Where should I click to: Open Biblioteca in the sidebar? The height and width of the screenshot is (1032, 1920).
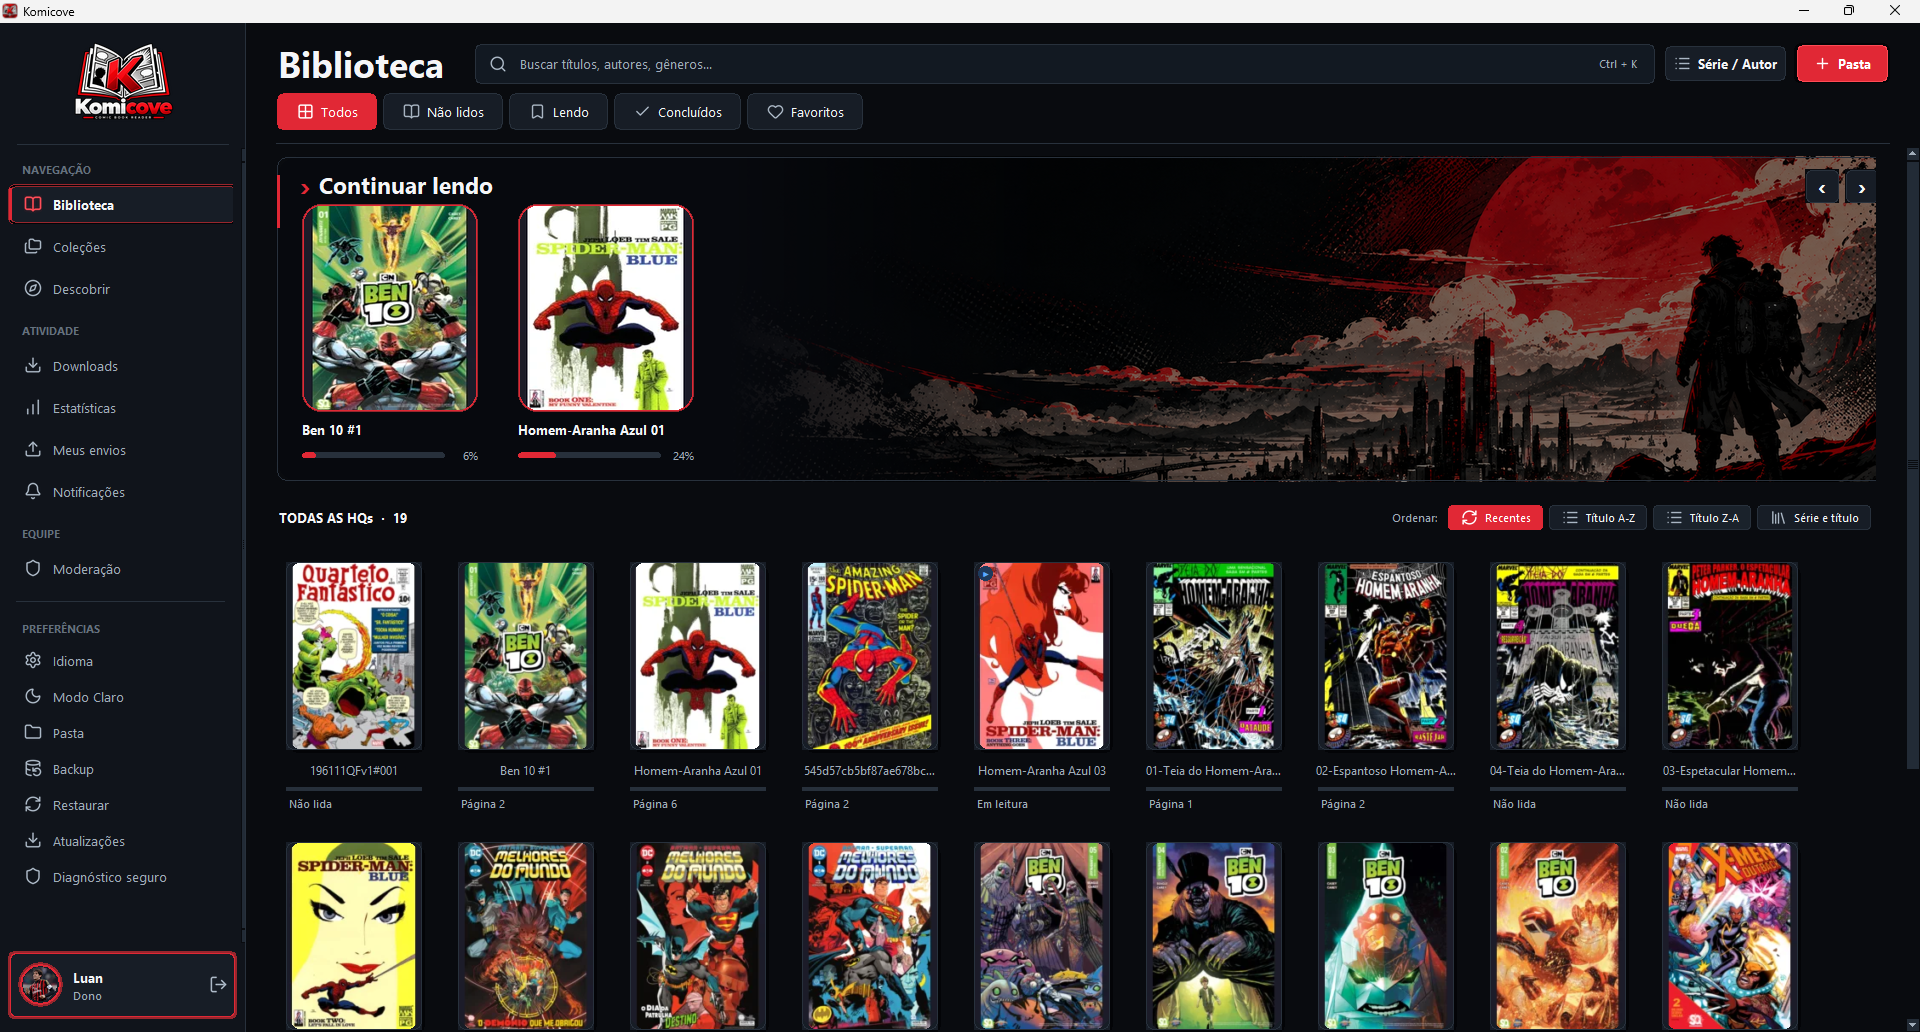tap(121, 205)
